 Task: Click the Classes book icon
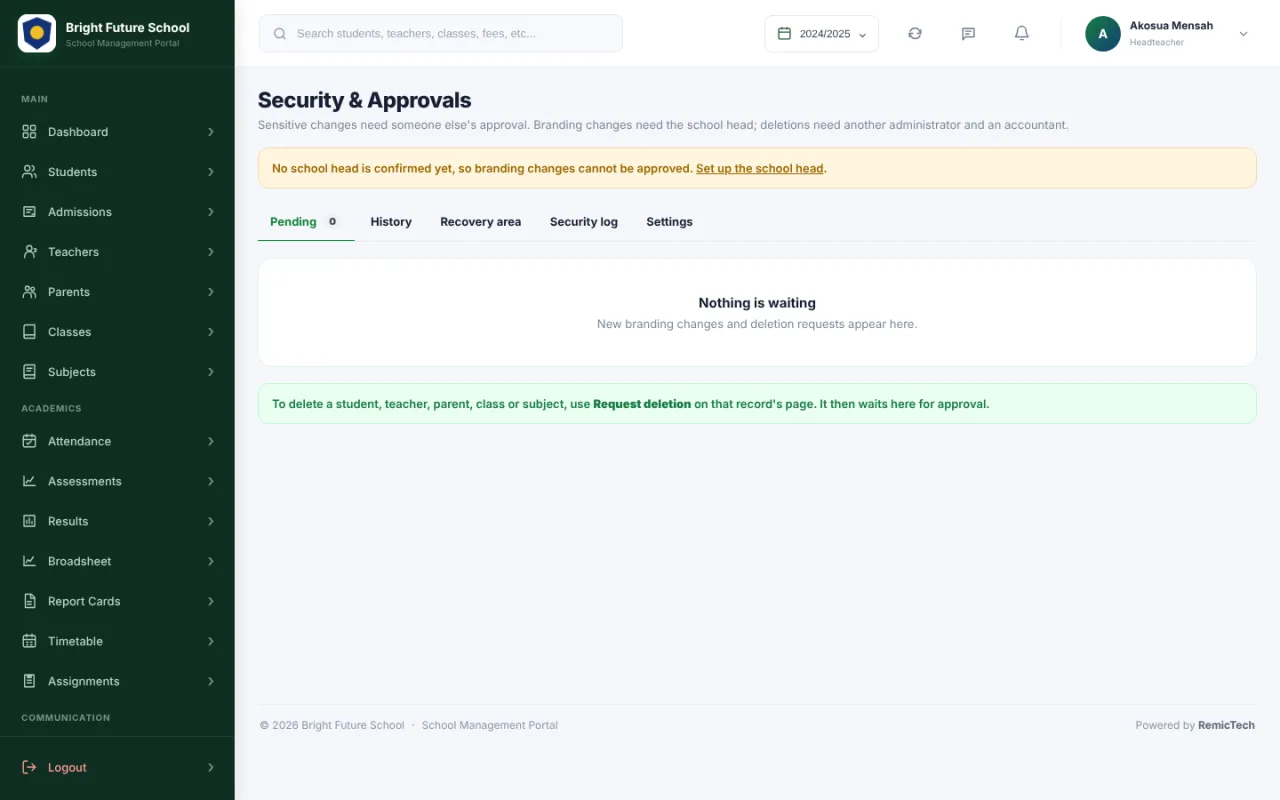pos(29,332)
